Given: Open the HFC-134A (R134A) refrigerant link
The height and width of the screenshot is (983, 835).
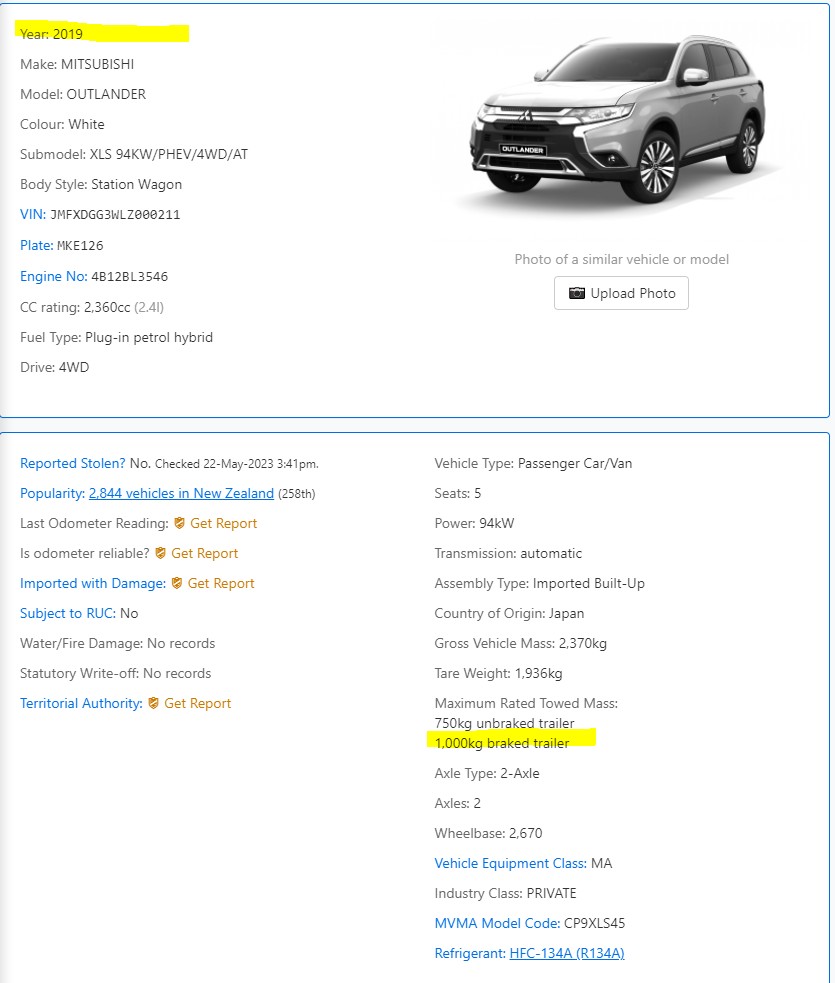Looking at the screenshot, I should [567, 953].
